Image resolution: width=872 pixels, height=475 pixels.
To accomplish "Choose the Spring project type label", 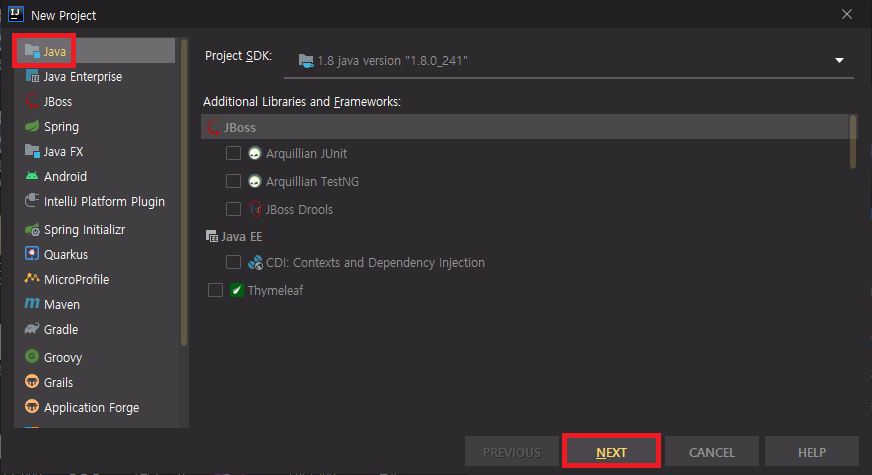I will click(62, 127).
